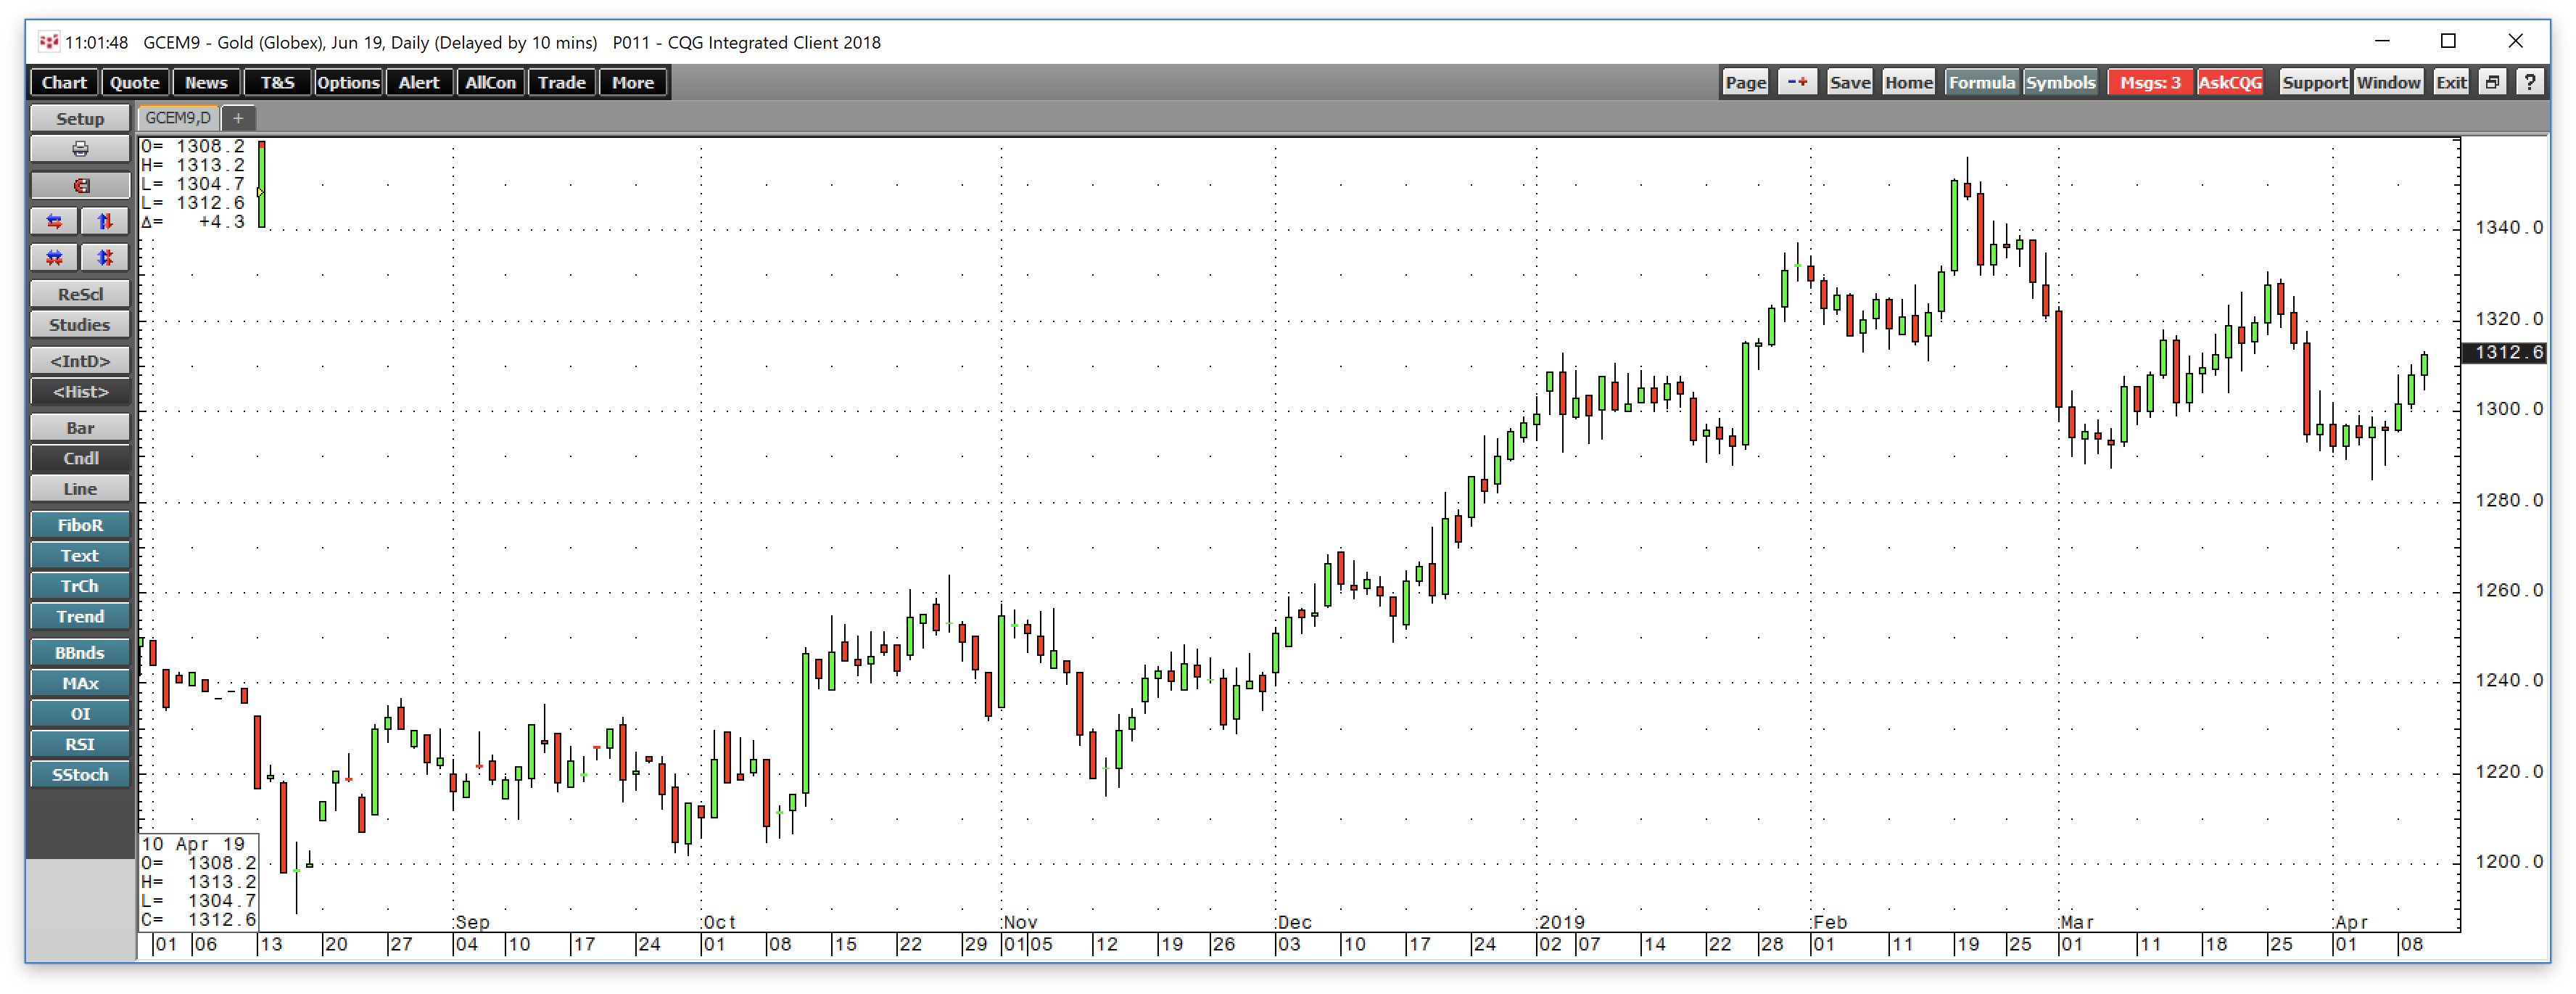Select the Cndl candlestick chart mode
2576x994 pixels.
80,458
